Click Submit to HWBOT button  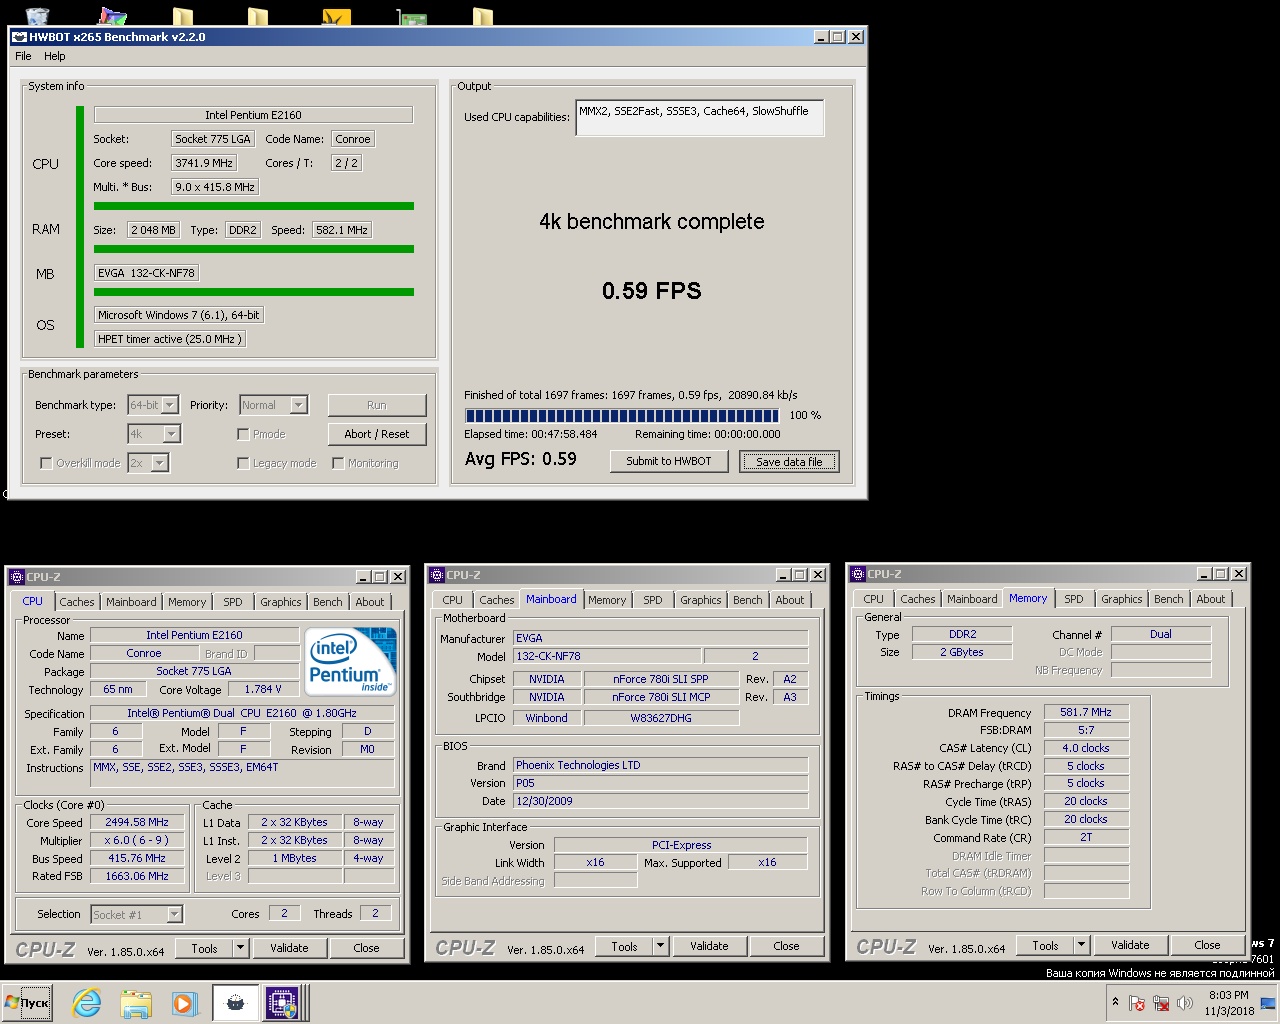[x=669, y=461]
